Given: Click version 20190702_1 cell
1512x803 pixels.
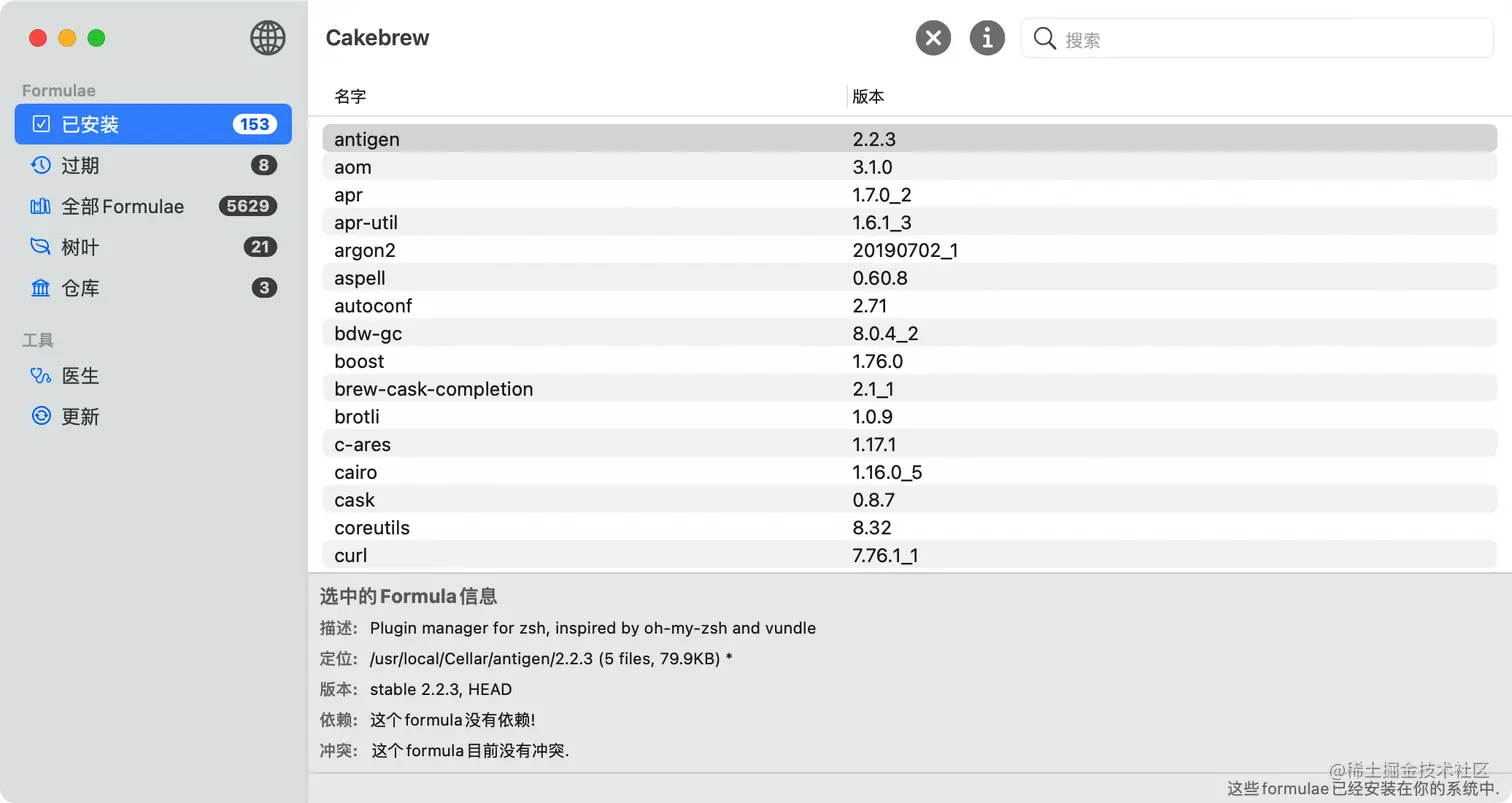Looking at the screenshot, I should [x=905, y=250].
